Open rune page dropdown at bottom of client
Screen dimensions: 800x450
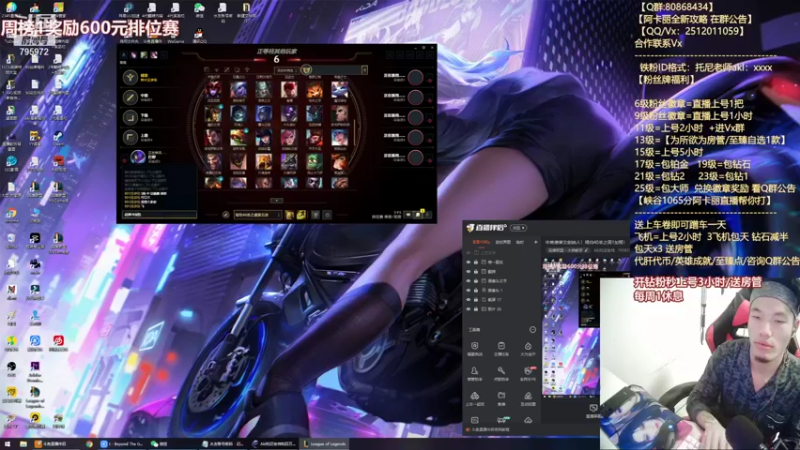(x=258, y=215)
